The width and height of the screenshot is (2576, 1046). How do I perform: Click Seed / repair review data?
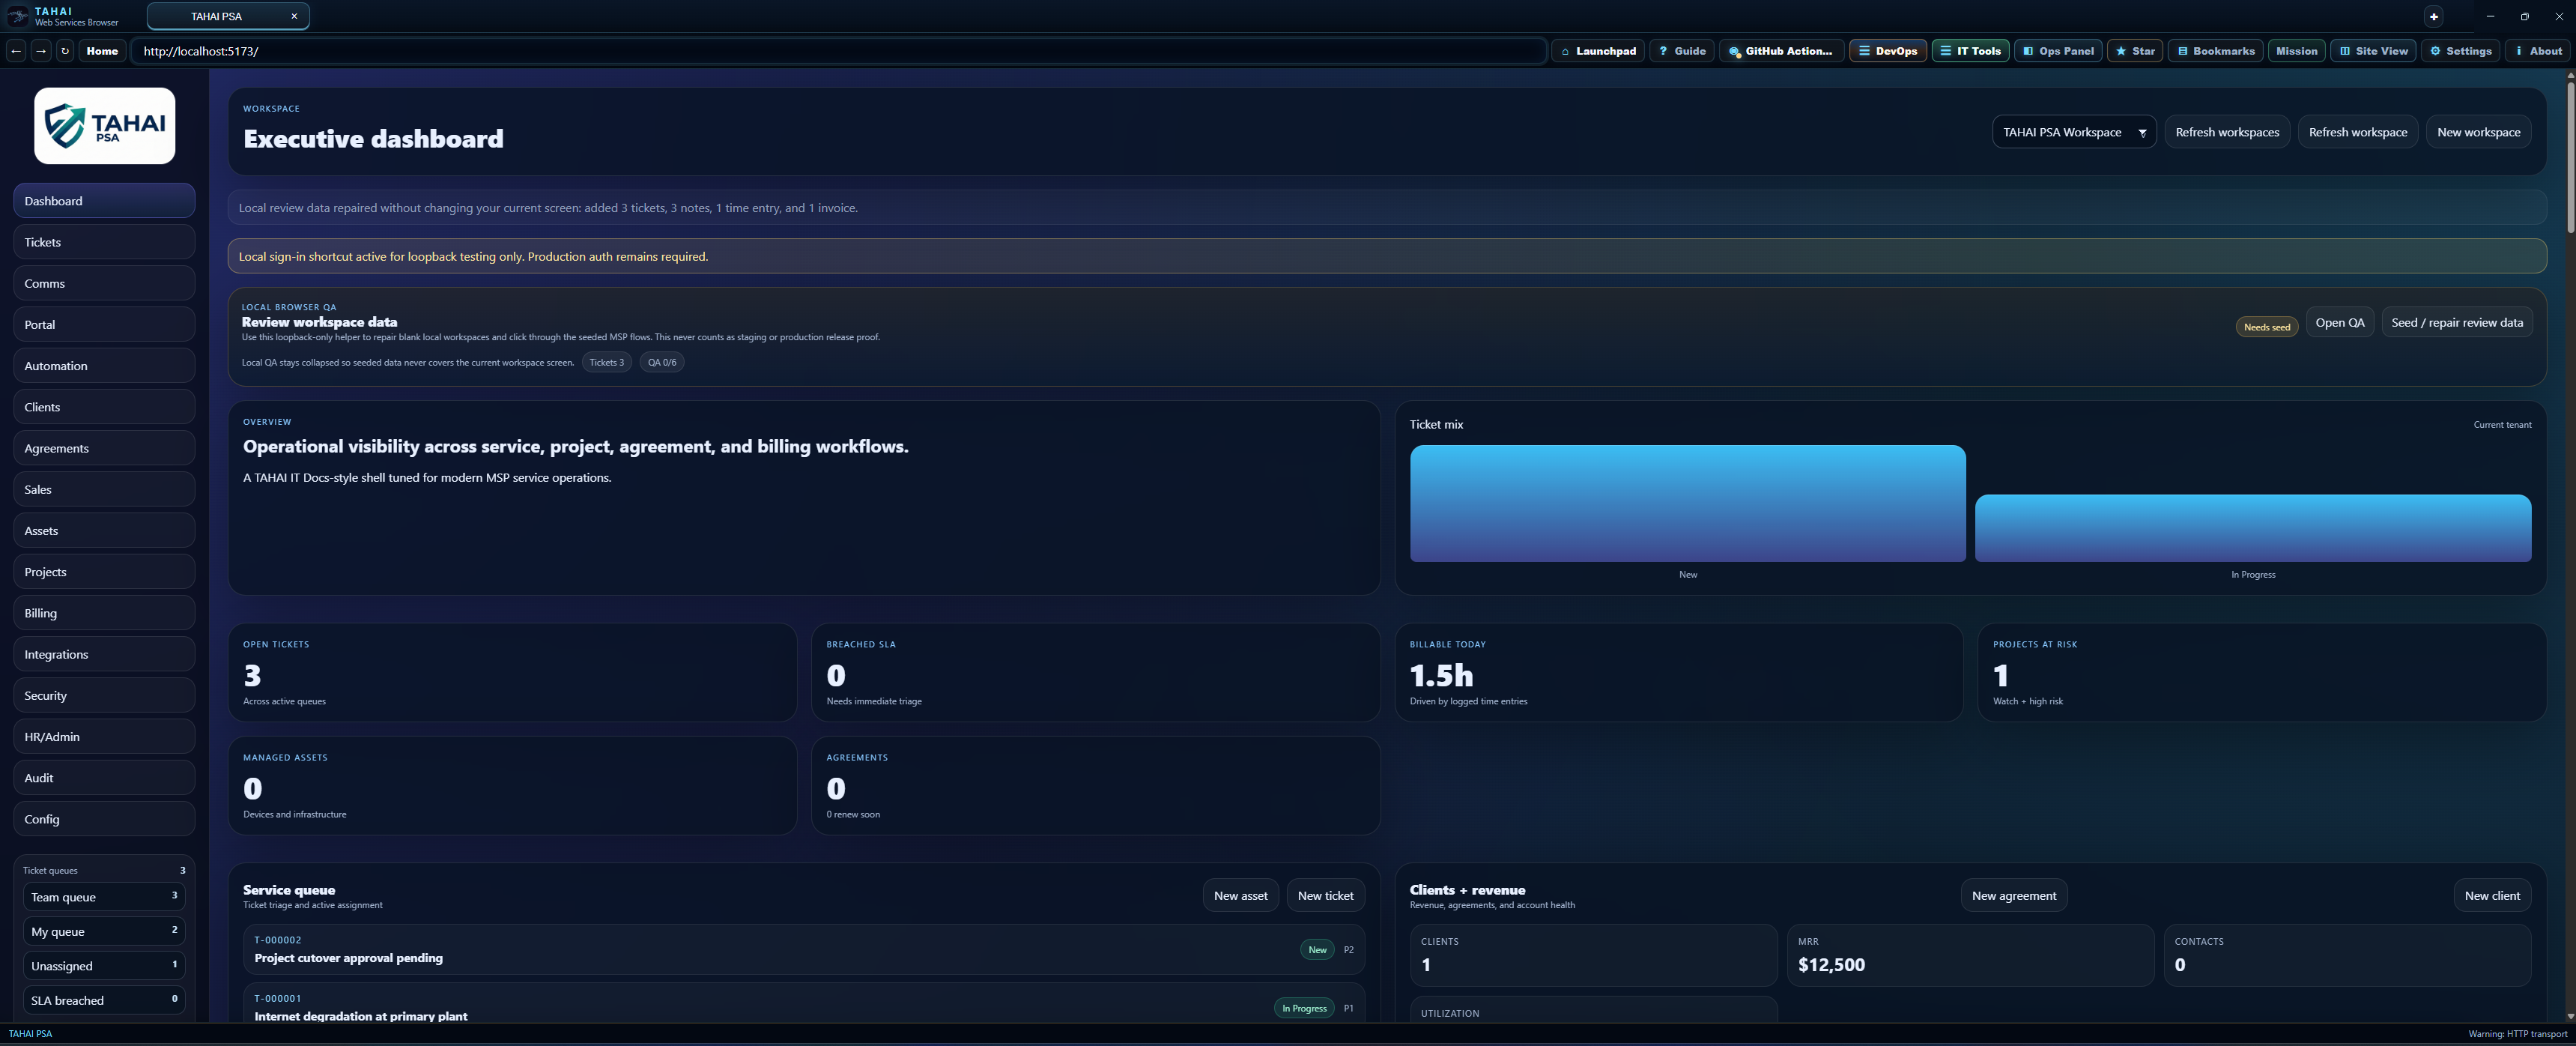pos(2457,322)
